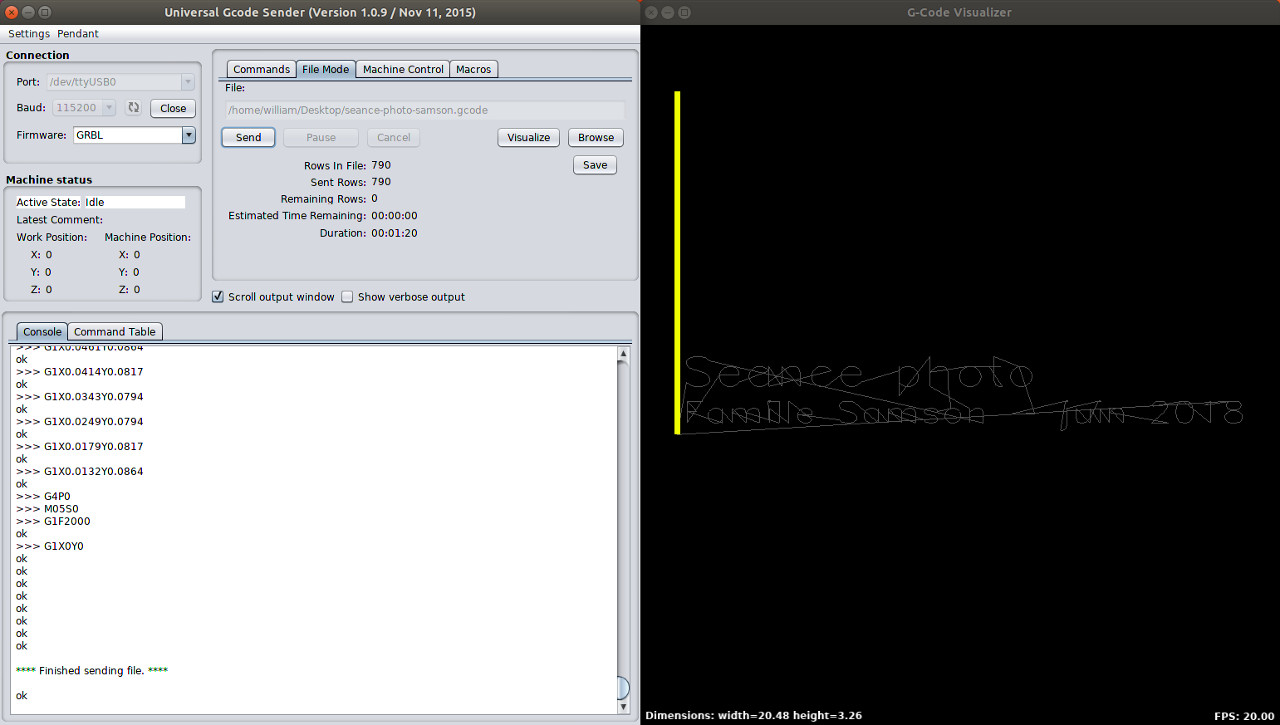1280x725 pixels.
Task: Maximize the Universal Gcode Sender window
Action: (46, 13)
